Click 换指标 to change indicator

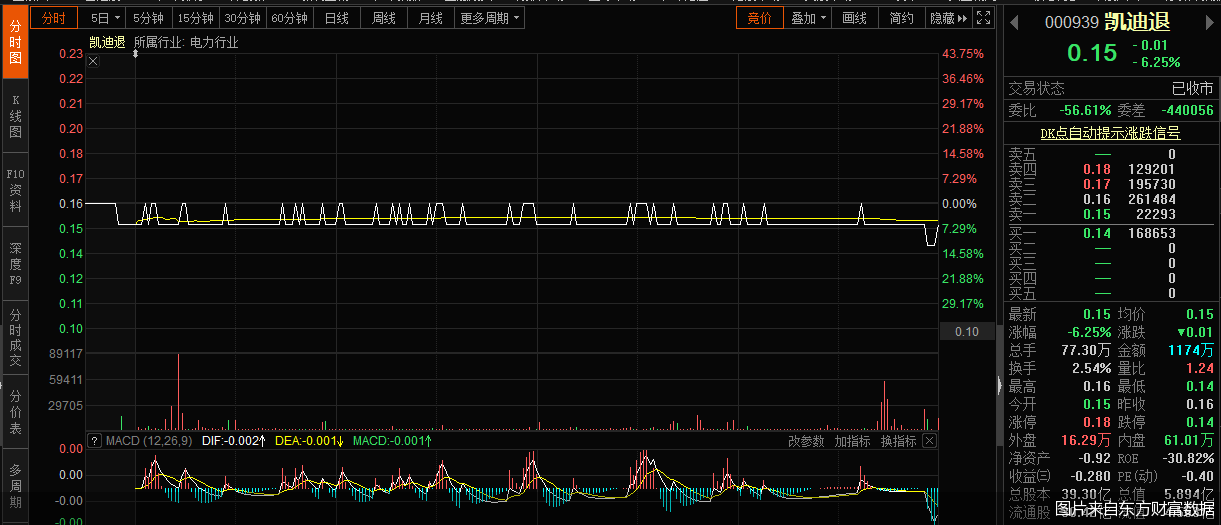click(898, 441)
